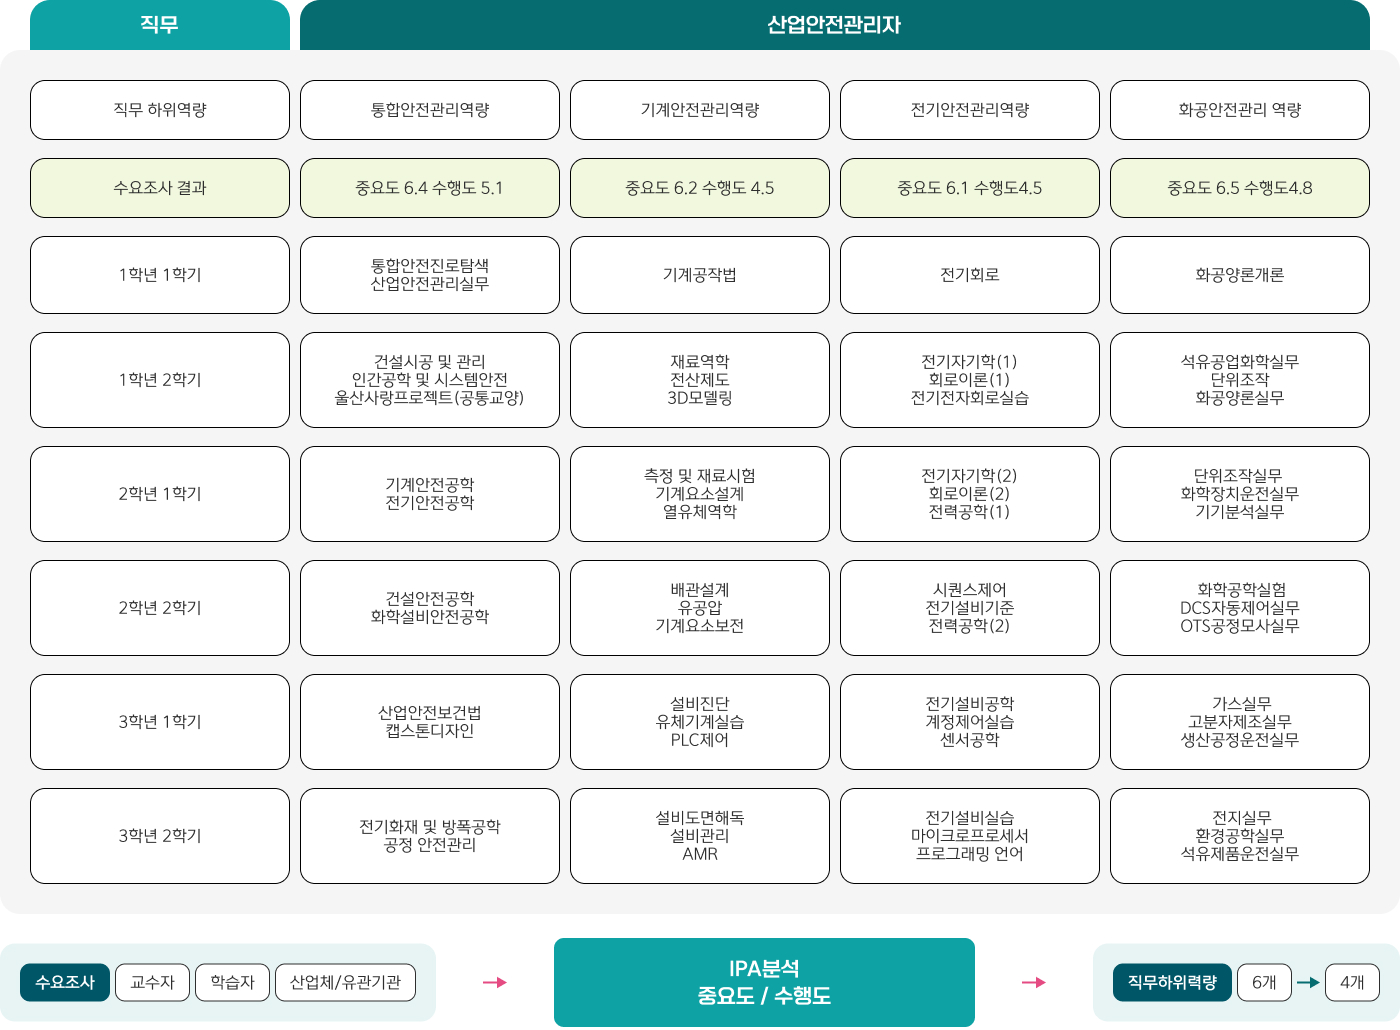The width and height of the screenshot is (1400, 1030).
Task: Click the 전기설비실습 마이크로프로세서 cell
Action: click(970, 836)
